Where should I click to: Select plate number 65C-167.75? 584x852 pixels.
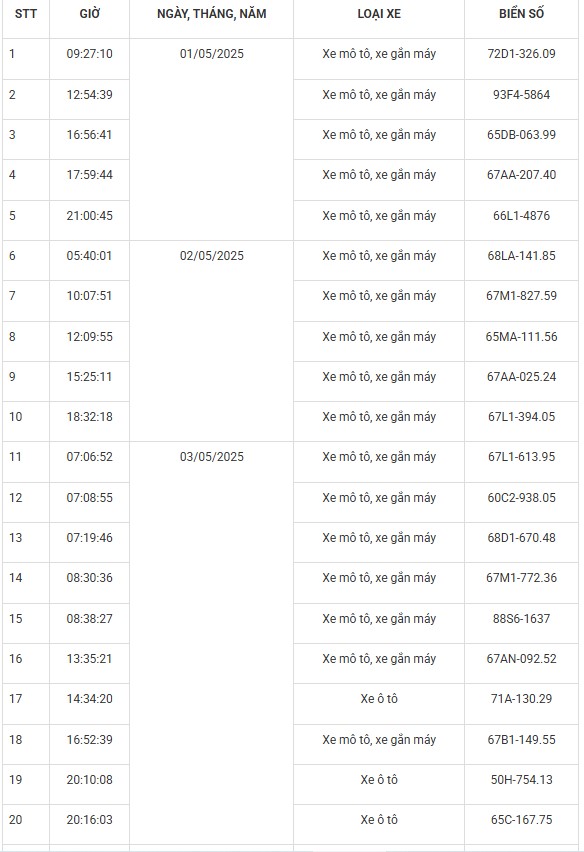pyautogui.click(x=522, y=820)
